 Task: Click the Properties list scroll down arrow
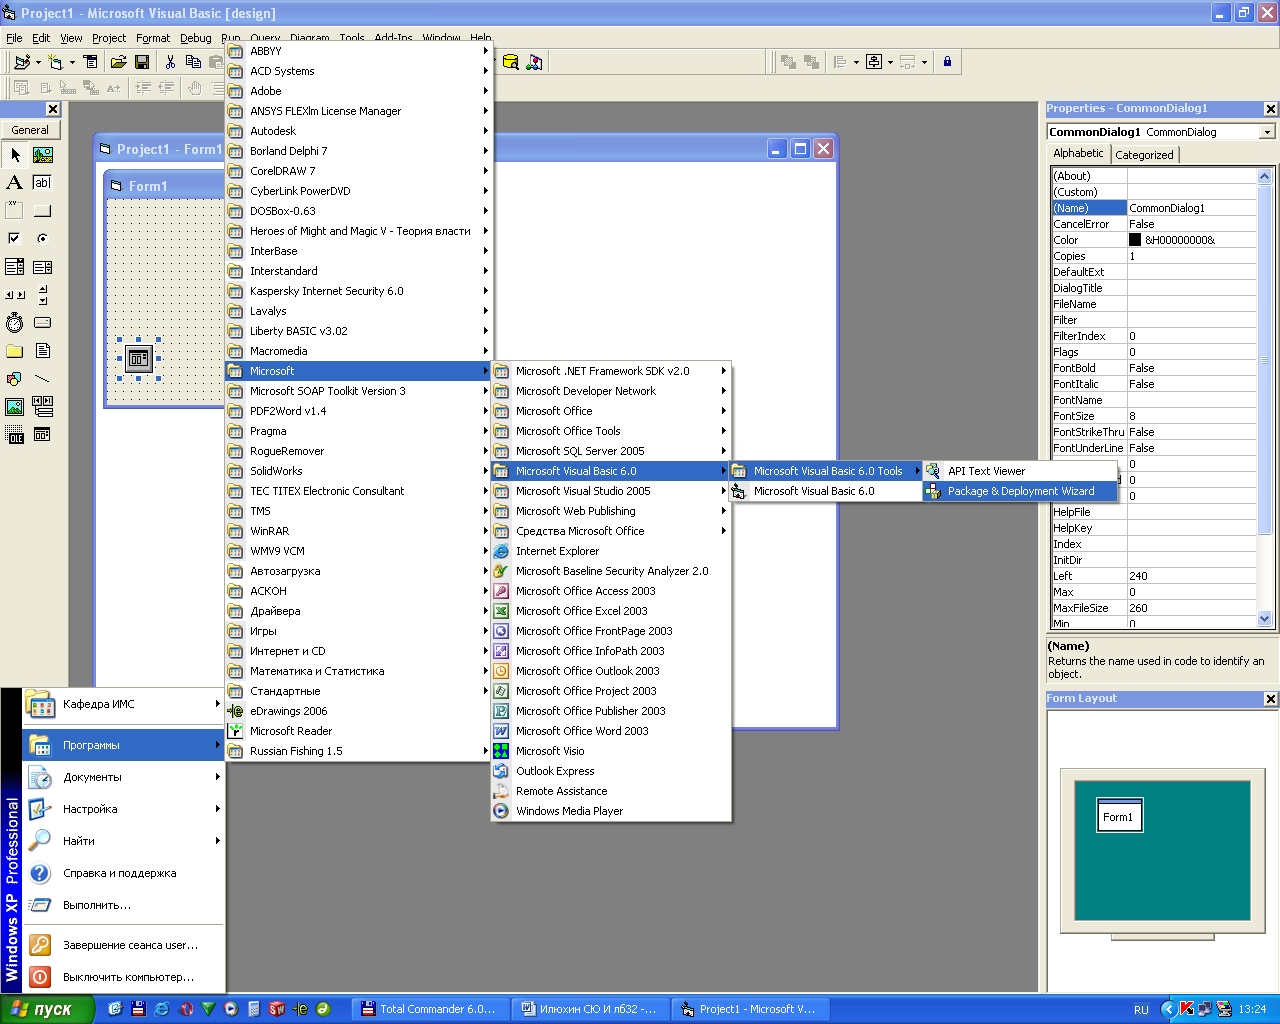click(1264, 619)
